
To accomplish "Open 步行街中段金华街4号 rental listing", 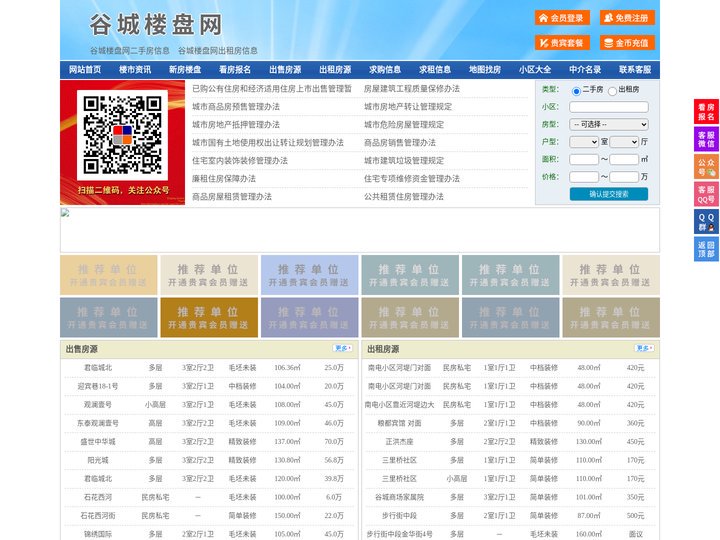I will click(399, 534).
